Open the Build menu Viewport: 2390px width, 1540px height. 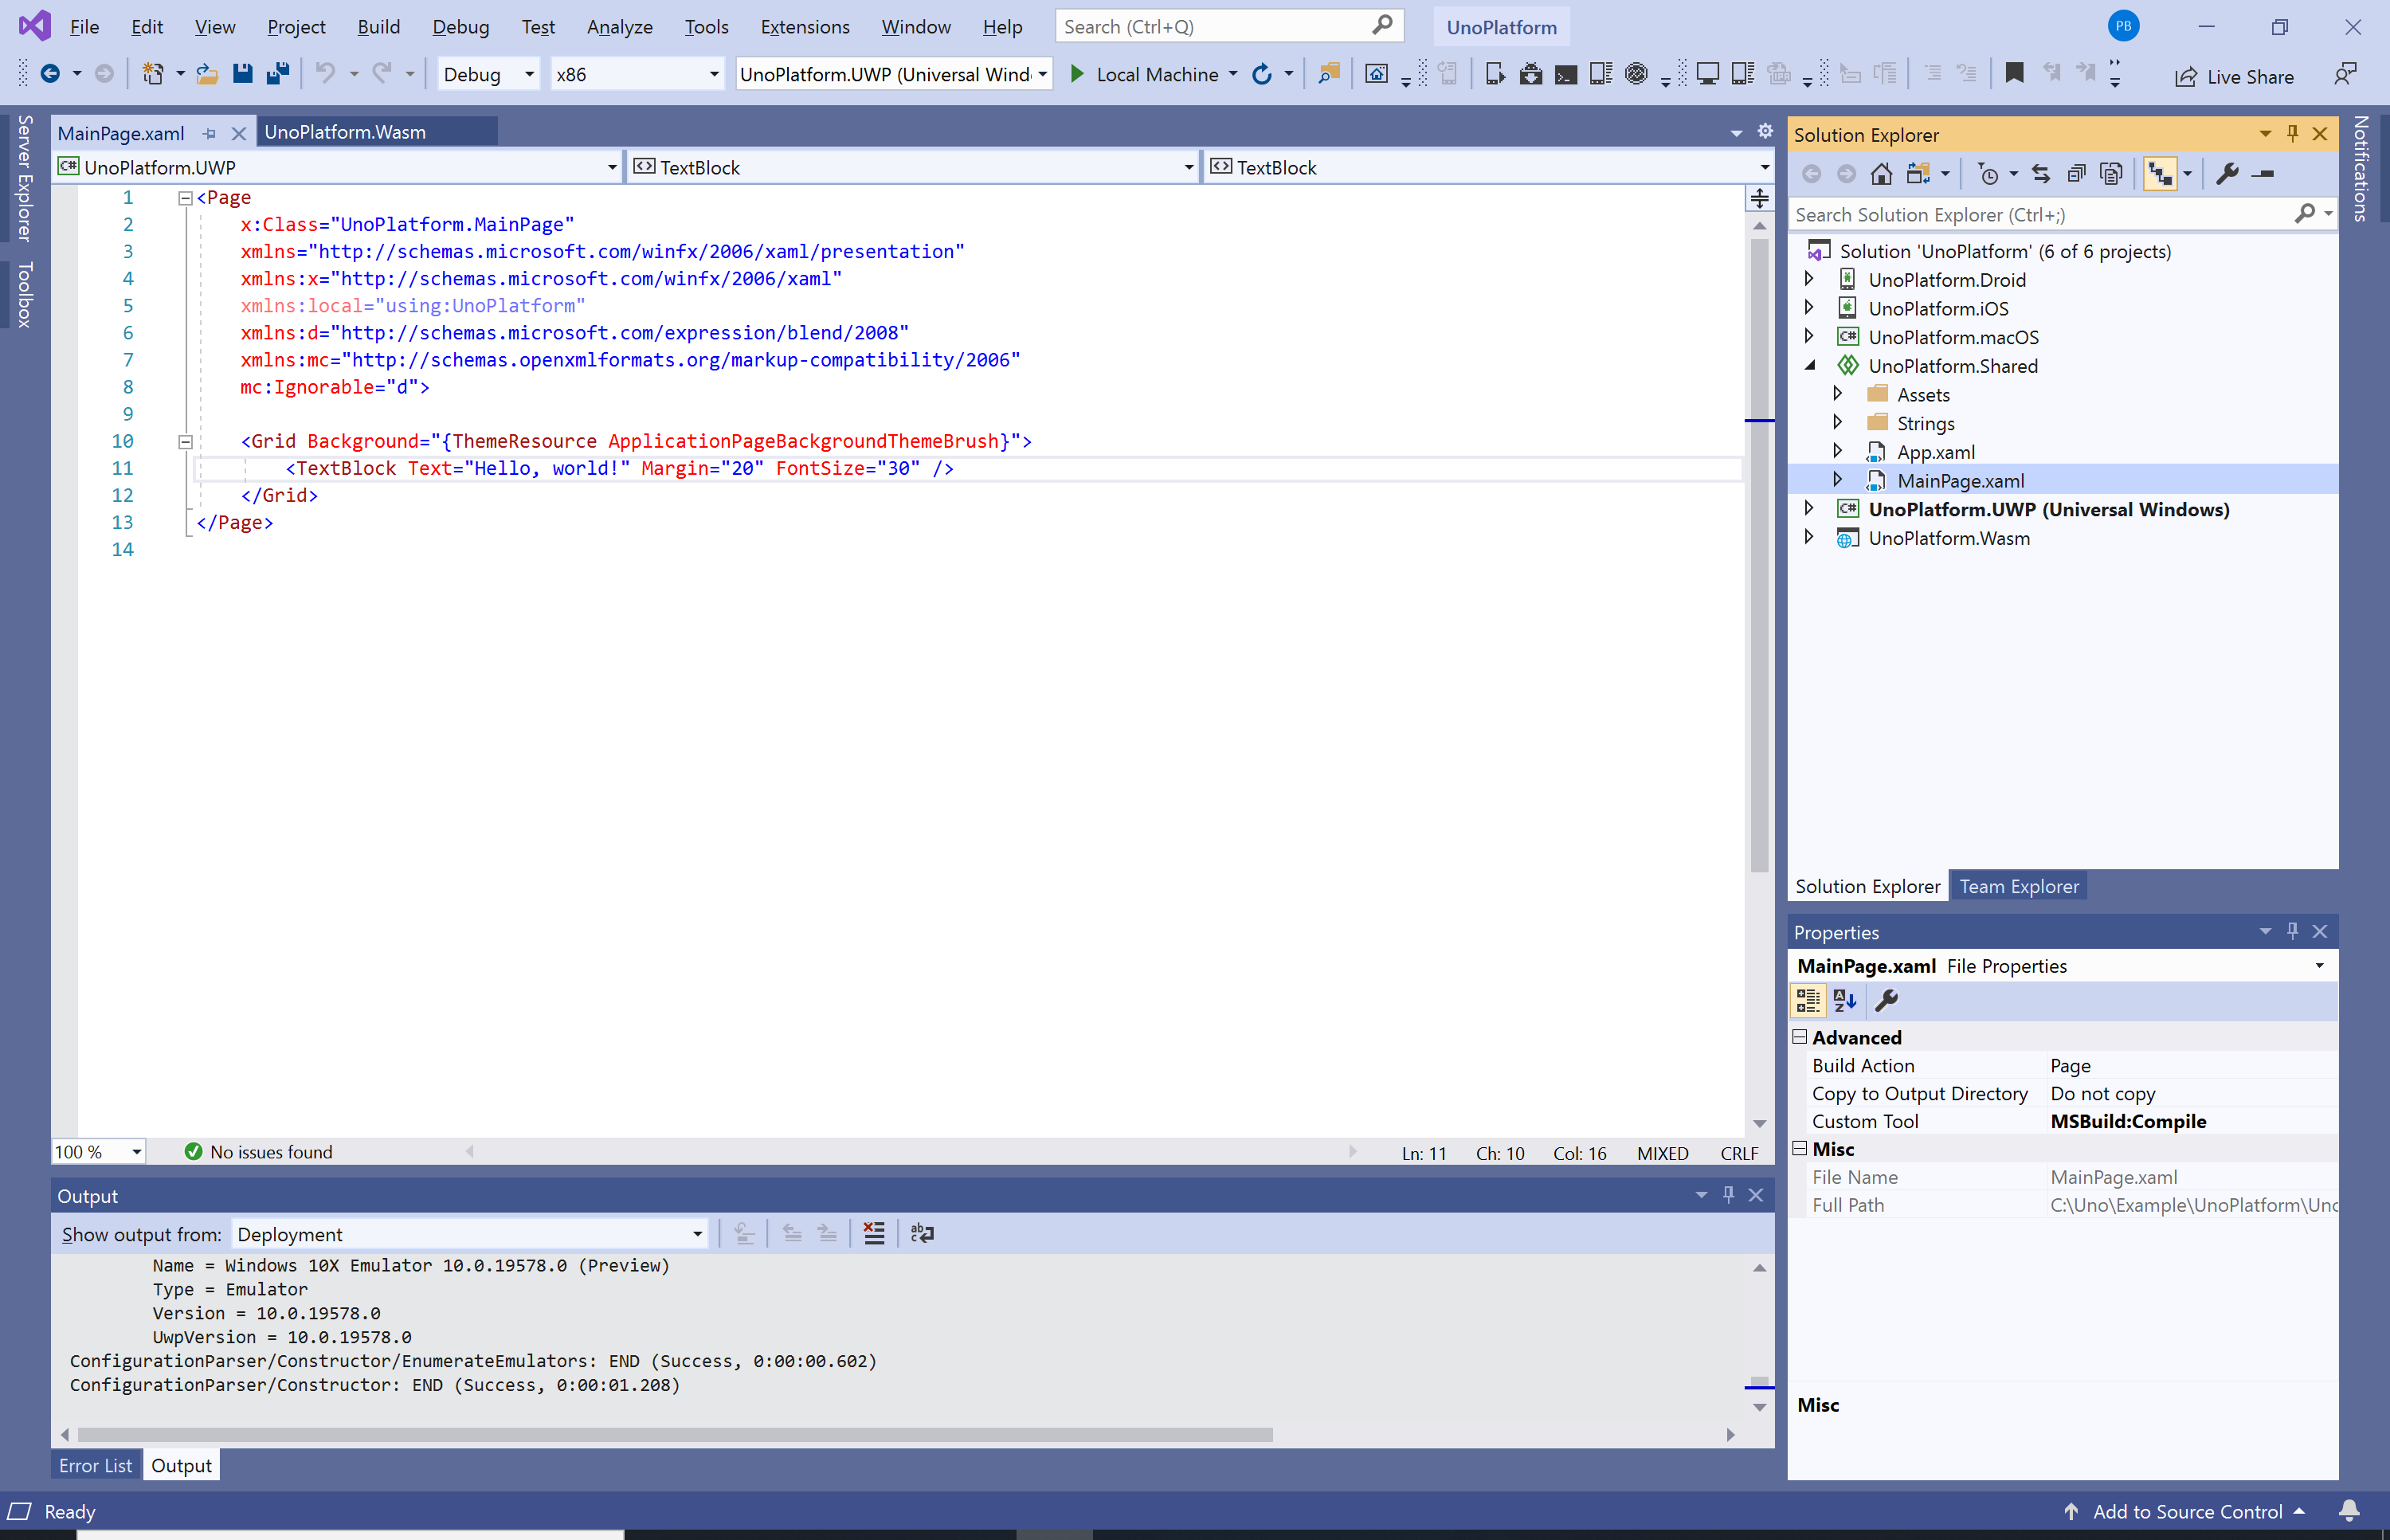coord(378,27)
